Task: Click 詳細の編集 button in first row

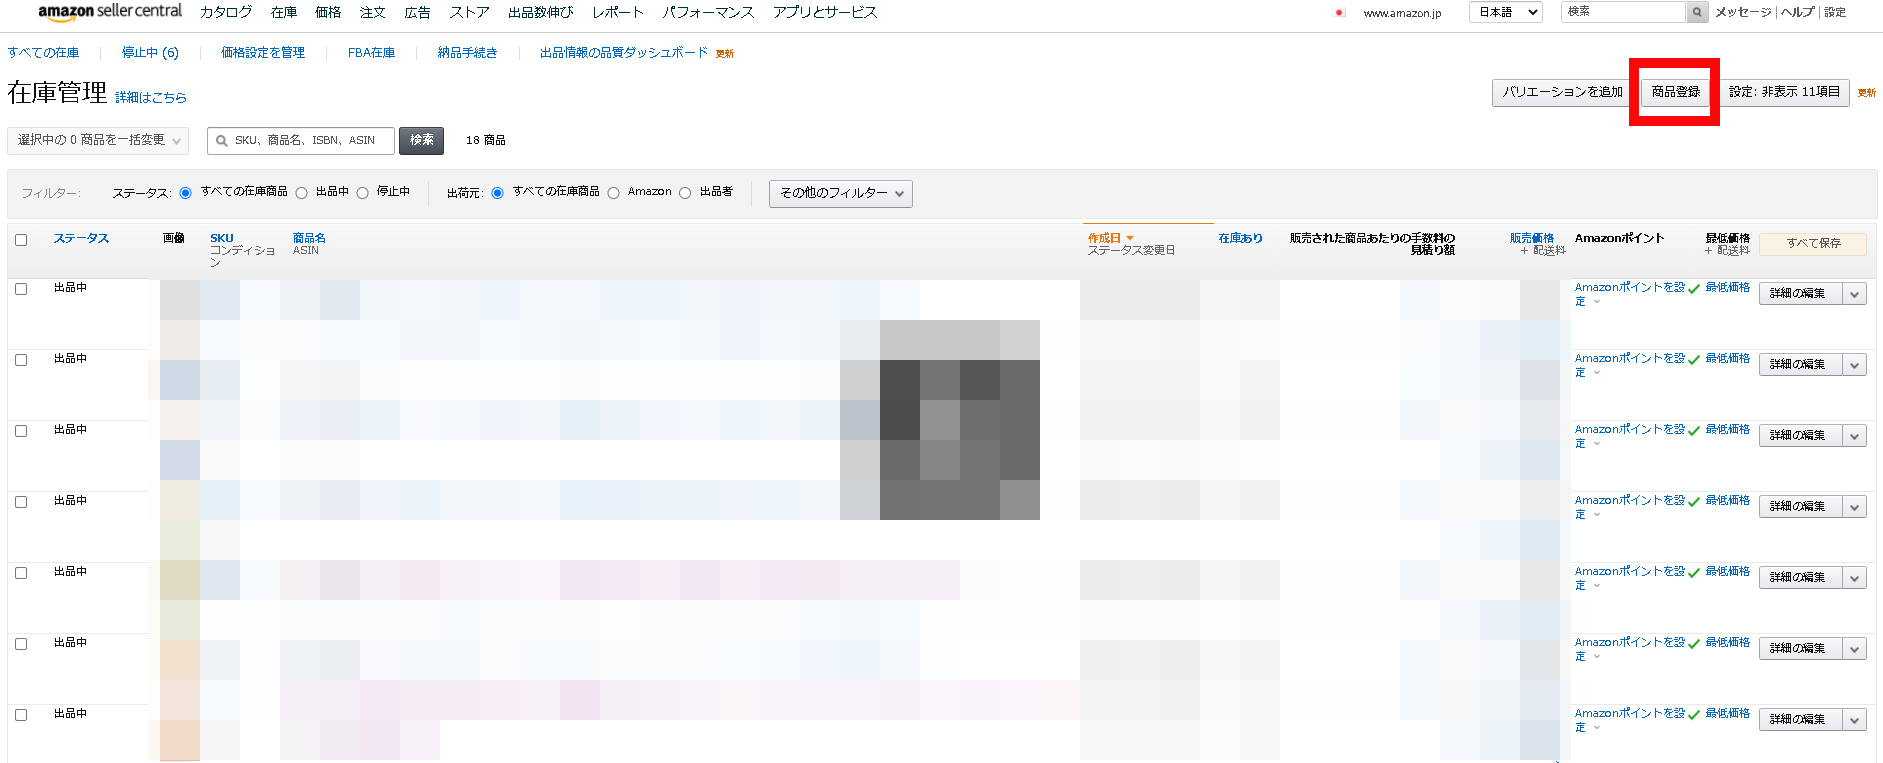Action: (x=1800, y=293)
